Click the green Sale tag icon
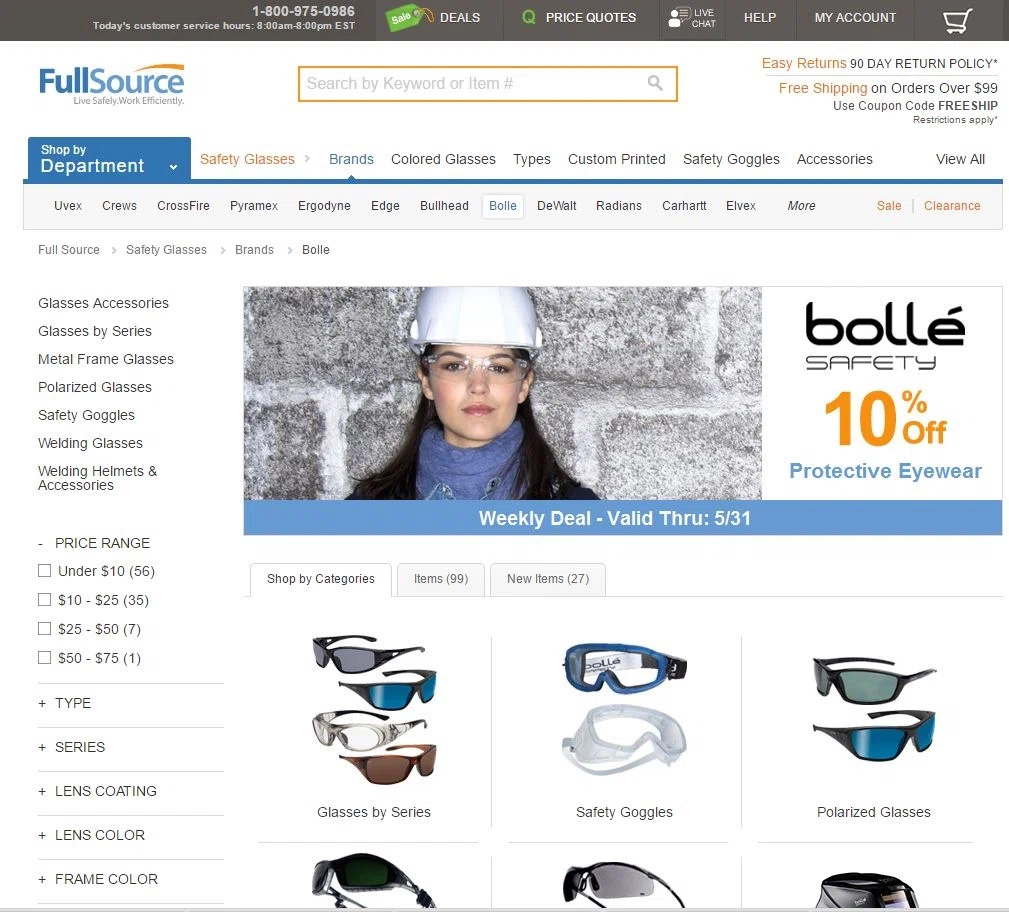The image size is (1009, 912). click(x=409, y=17)
